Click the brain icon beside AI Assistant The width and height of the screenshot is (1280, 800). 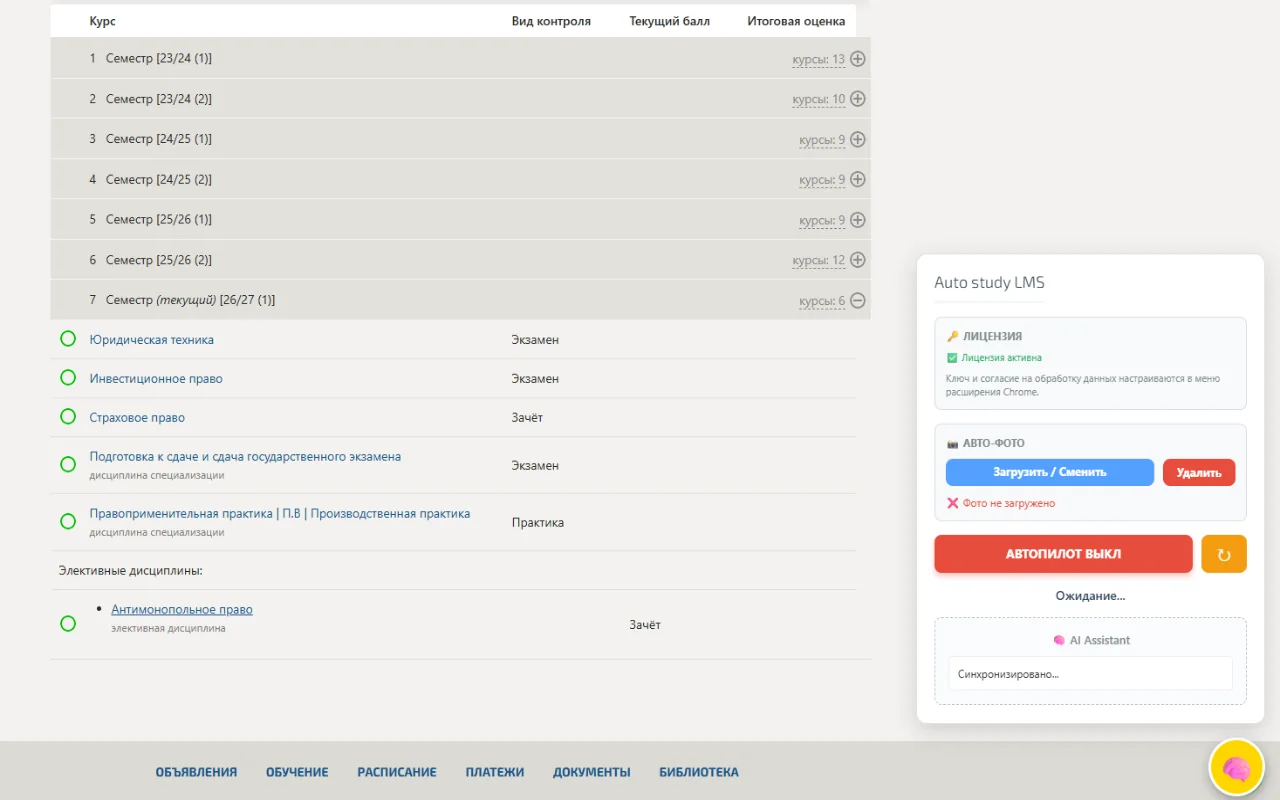1059,640
